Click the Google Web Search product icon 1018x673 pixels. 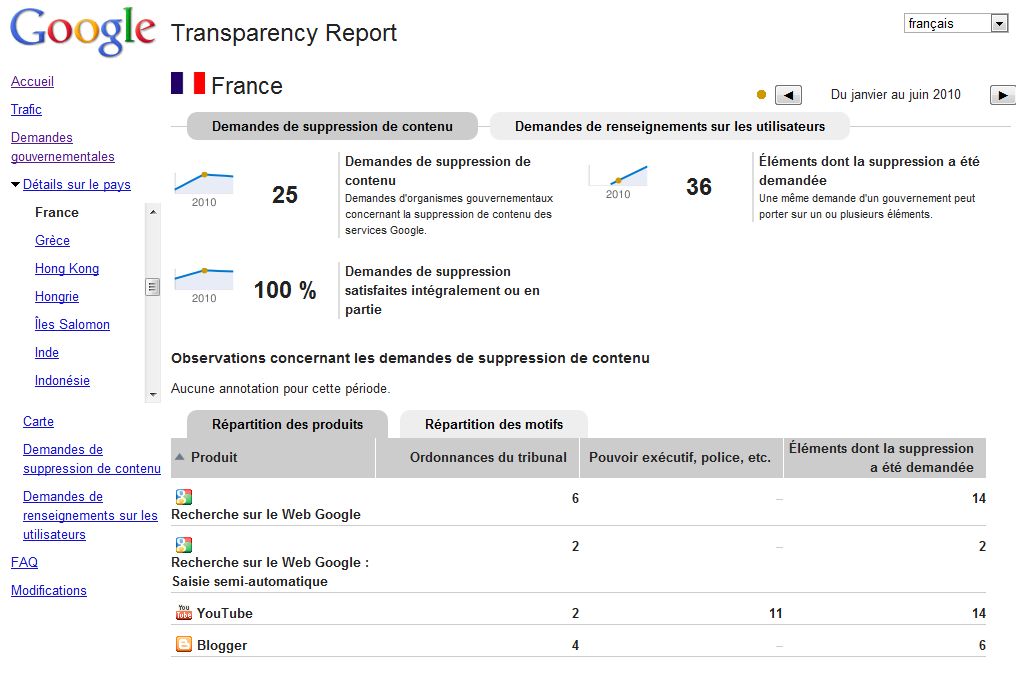(184, 497)
